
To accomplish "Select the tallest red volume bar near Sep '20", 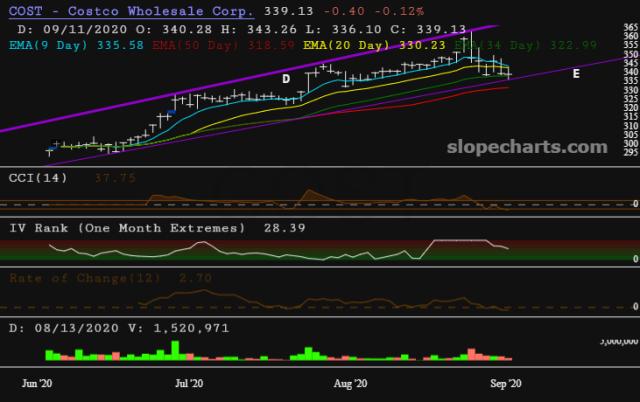I will (471, 354).
